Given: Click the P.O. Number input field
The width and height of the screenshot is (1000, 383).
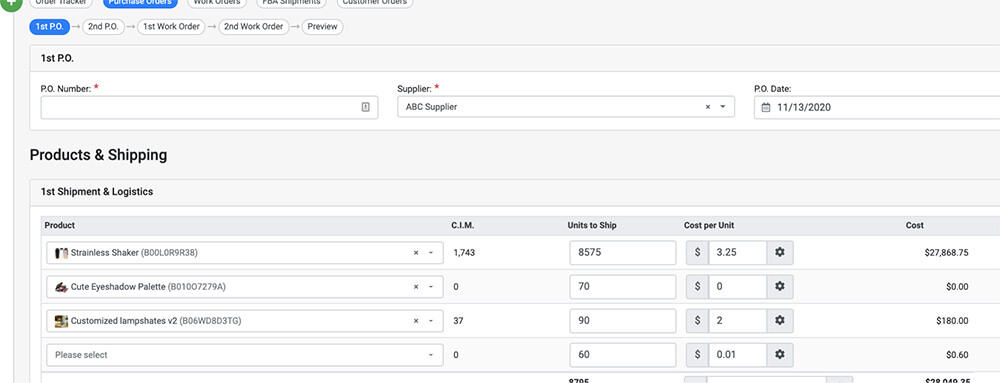Looking at the screenshot, I should click(209, 107).
